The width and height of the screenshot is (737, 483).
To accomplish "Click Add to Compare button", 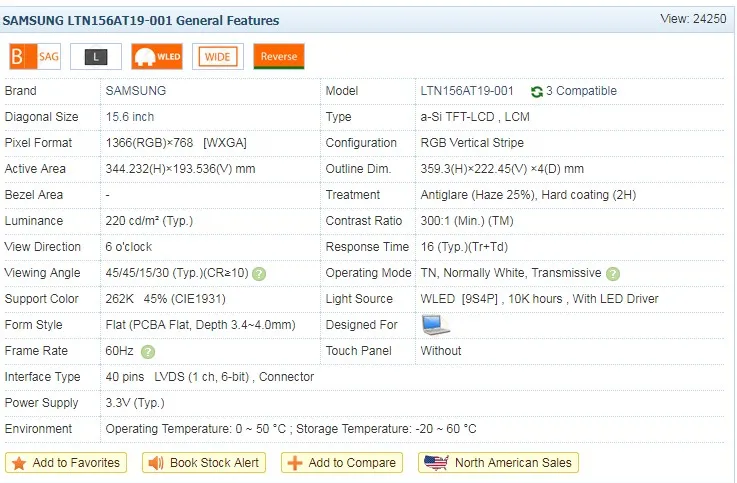I will pyautogui.click(x=342, y=463).
